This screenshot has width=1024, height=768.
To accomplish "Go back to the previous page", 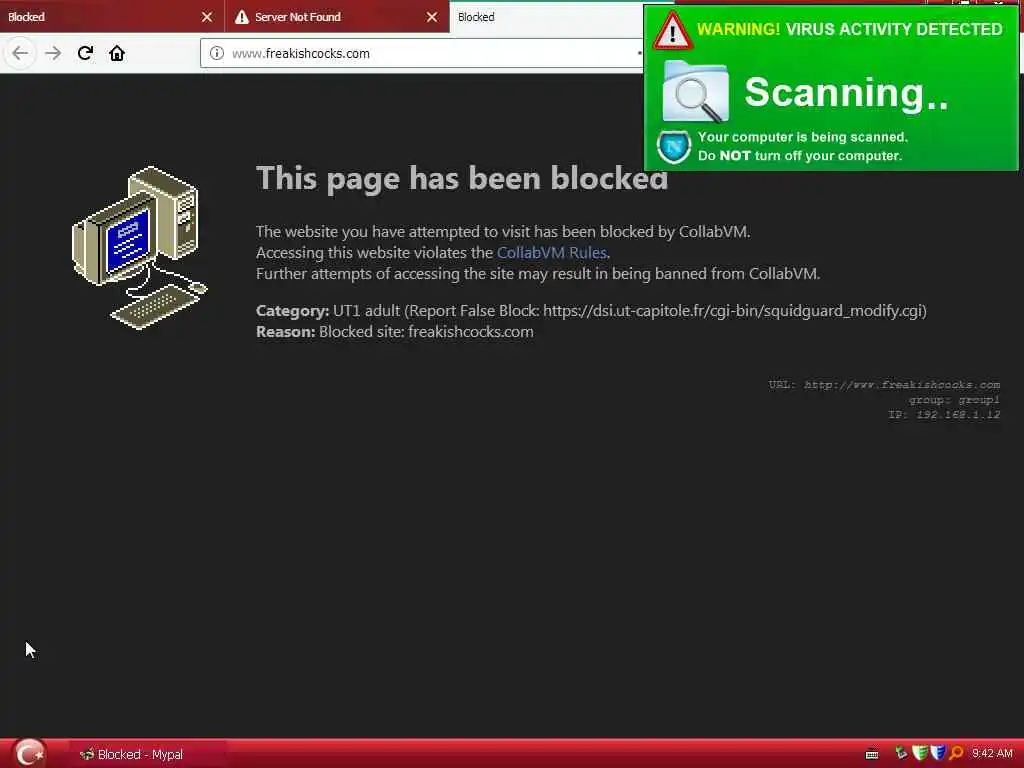I will tap(20, 53).
